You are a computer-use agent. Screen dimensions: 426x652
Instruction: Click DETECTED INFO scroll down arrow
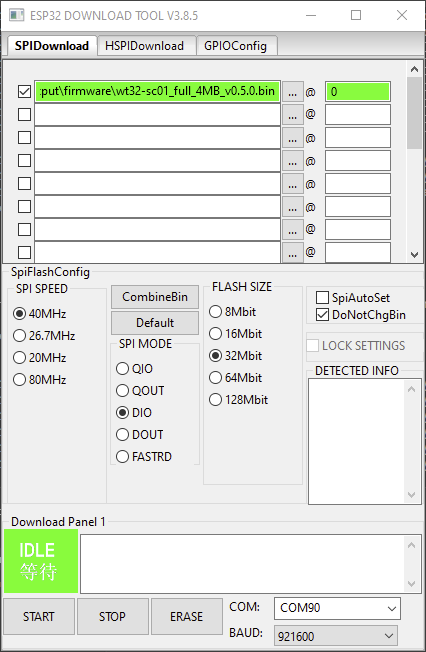pyautogui.click(x=411, y=495)
